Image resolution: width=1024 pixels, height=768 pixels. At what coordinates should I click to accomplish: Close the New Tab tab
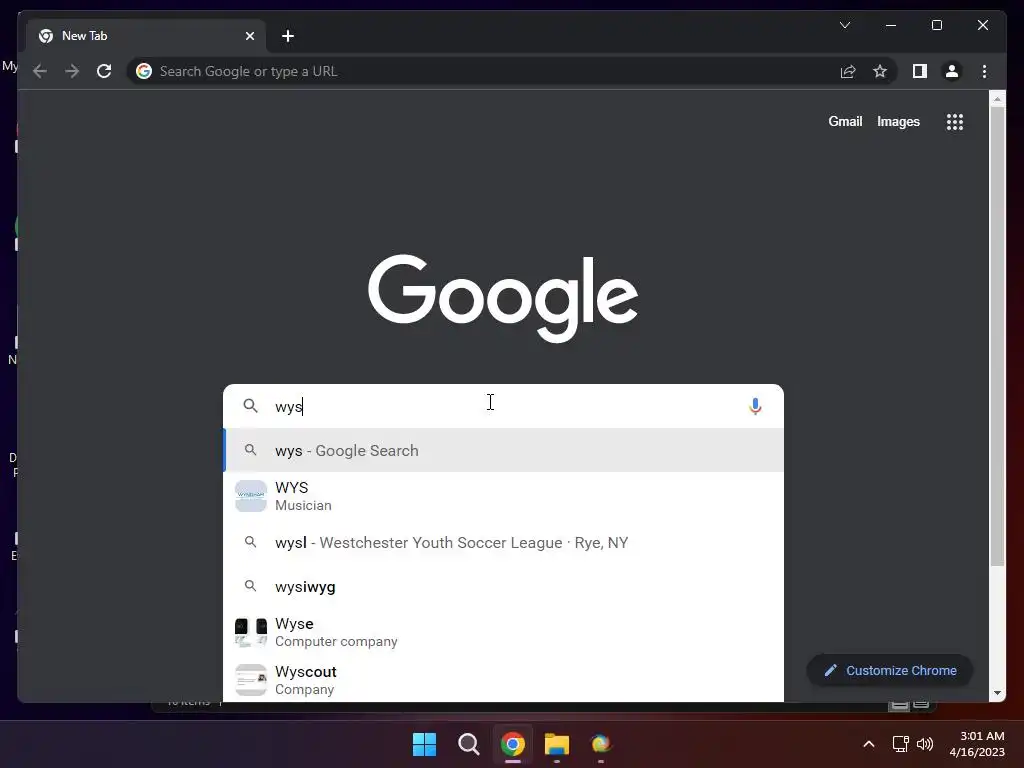[249, 36]
